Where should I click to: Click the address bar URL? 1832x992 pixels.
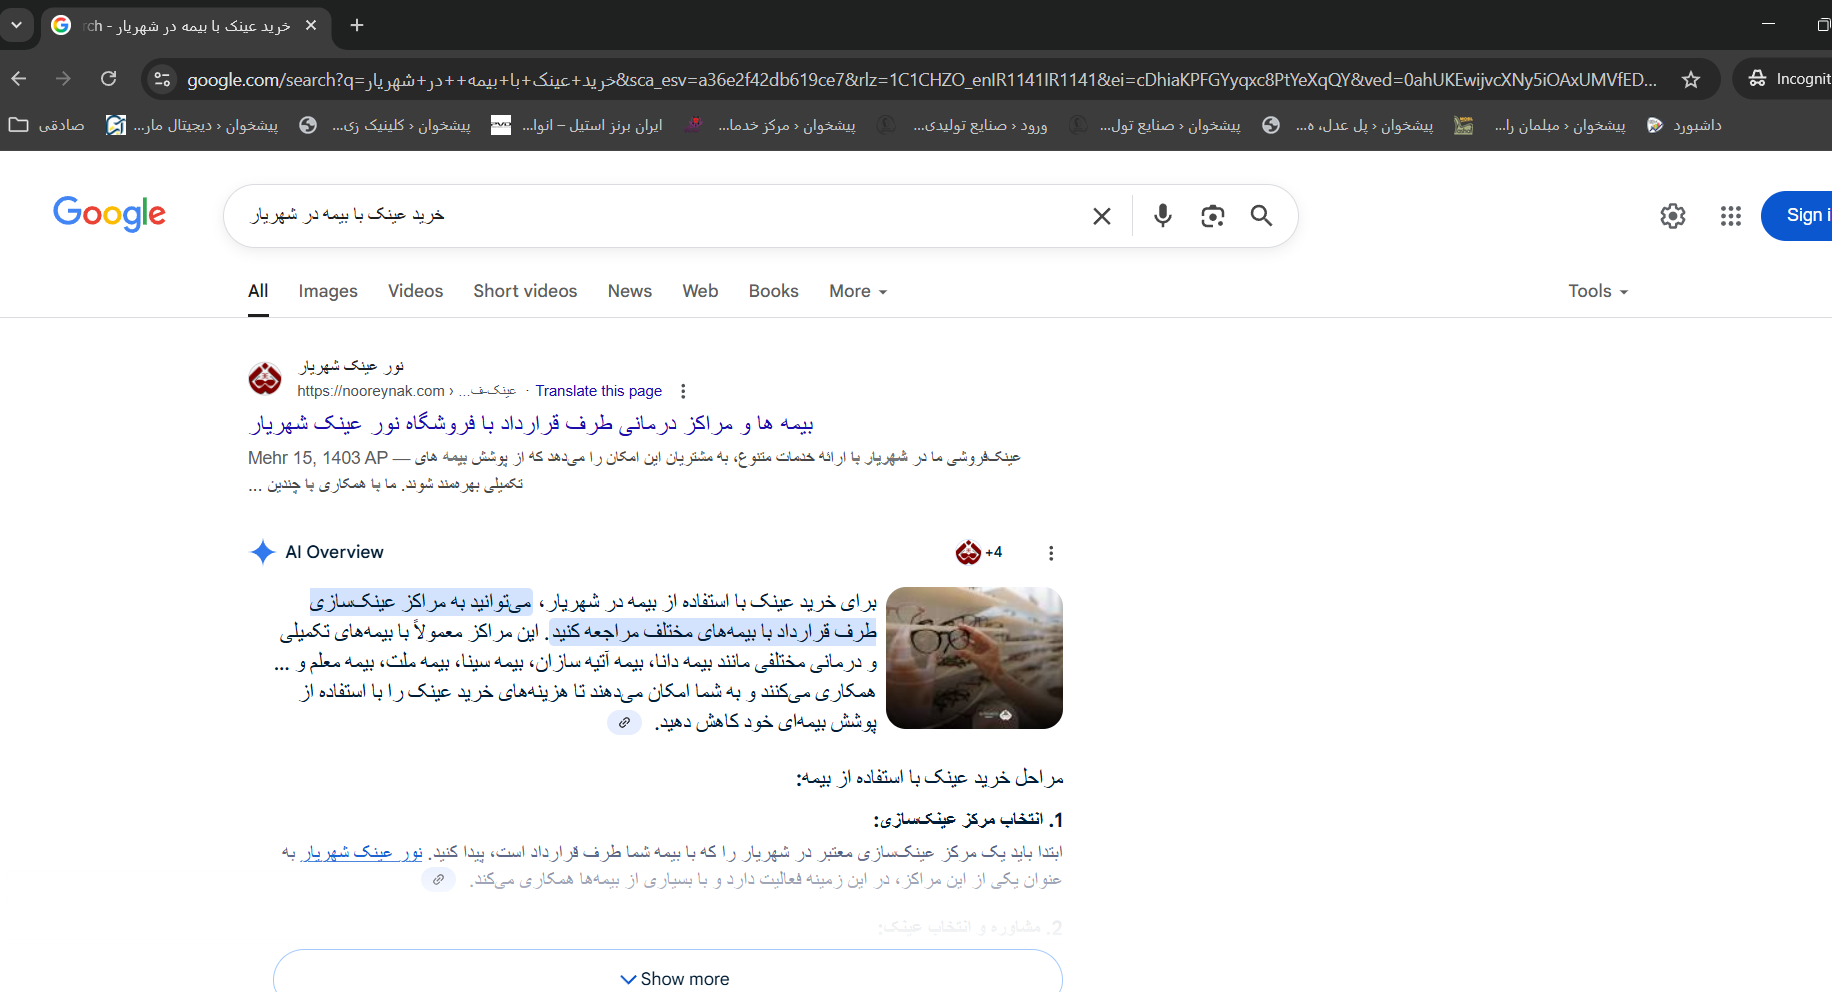(x=920, y=80)
